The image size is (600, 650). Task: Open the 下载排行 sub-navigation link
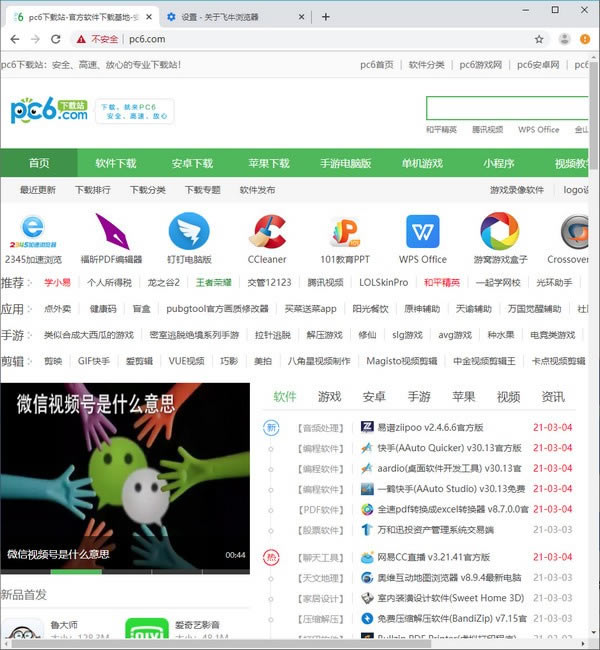tap(93, 190)
